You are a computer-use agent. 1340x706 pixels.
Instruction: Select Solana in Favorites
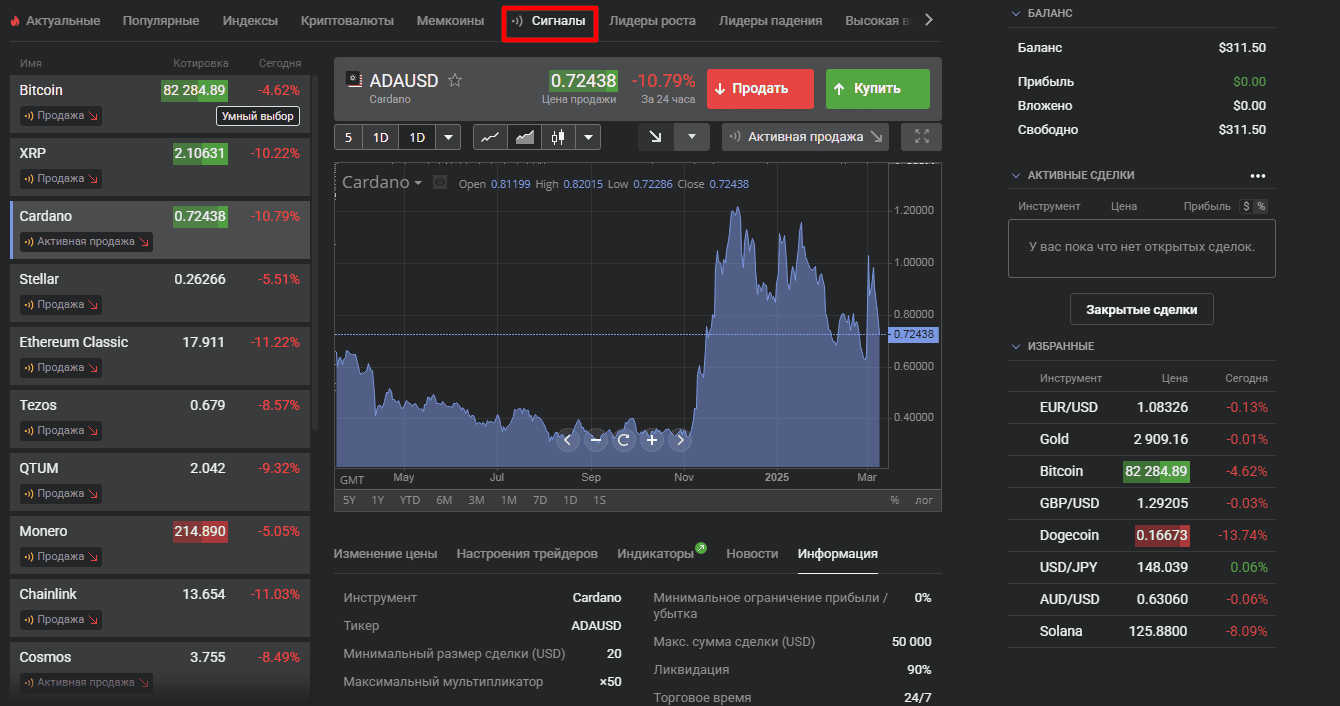(1142, 631)
